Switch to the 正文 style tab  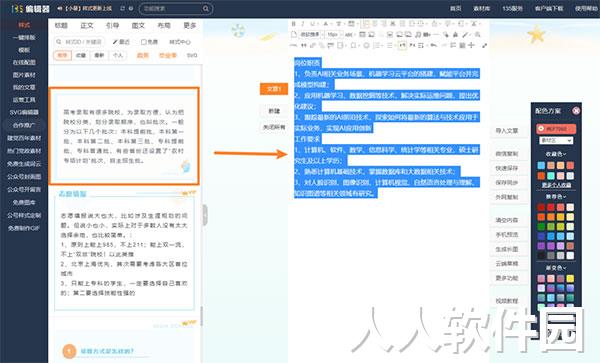87,25
